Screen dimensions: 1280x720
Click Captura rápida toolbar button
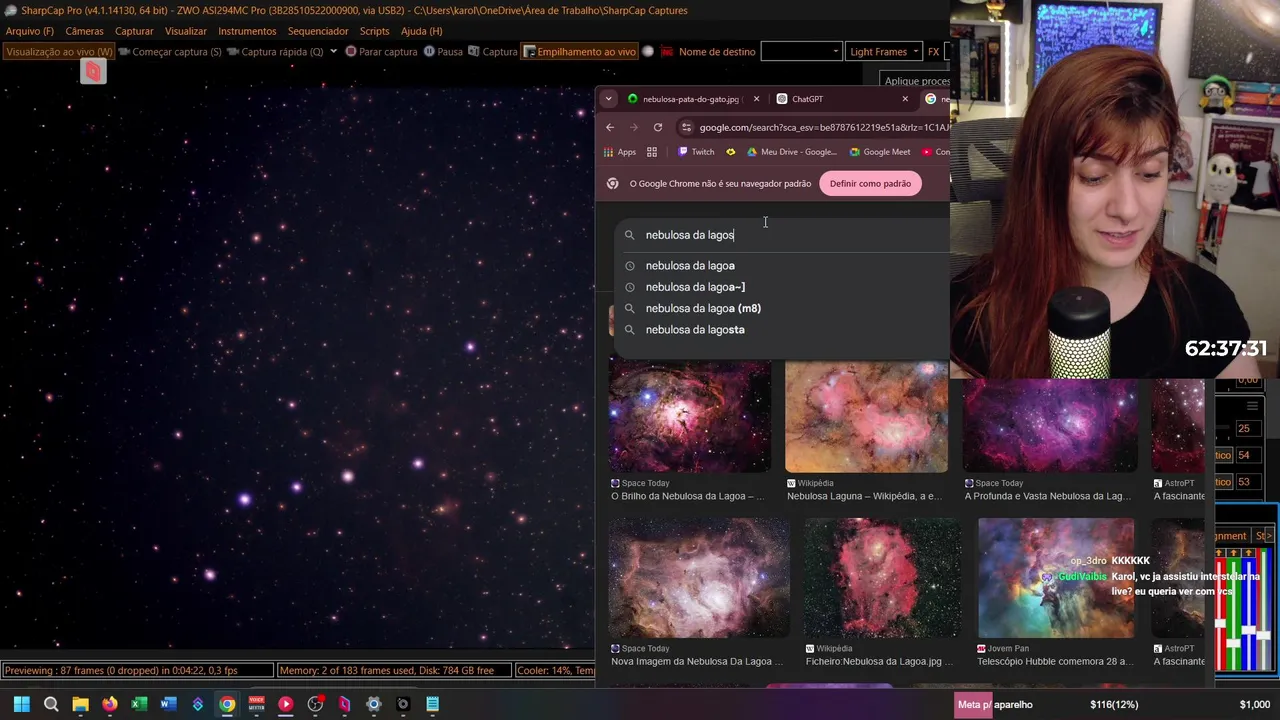click(275, 52)
